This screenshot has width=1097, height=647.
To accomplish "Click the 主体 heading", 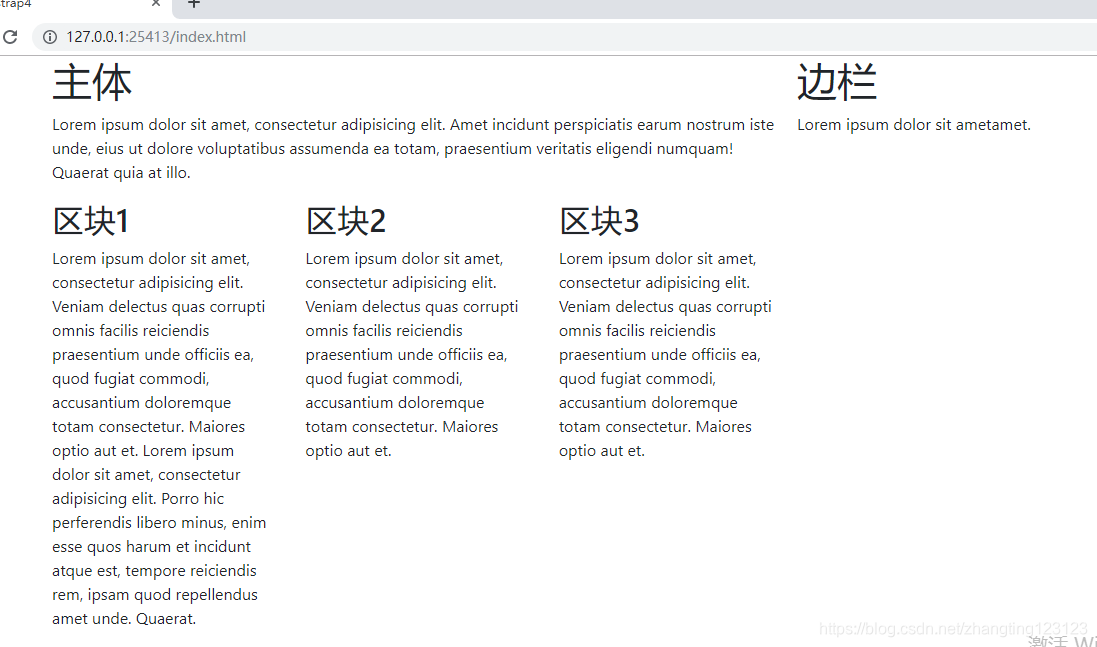I will click(92, 83).
